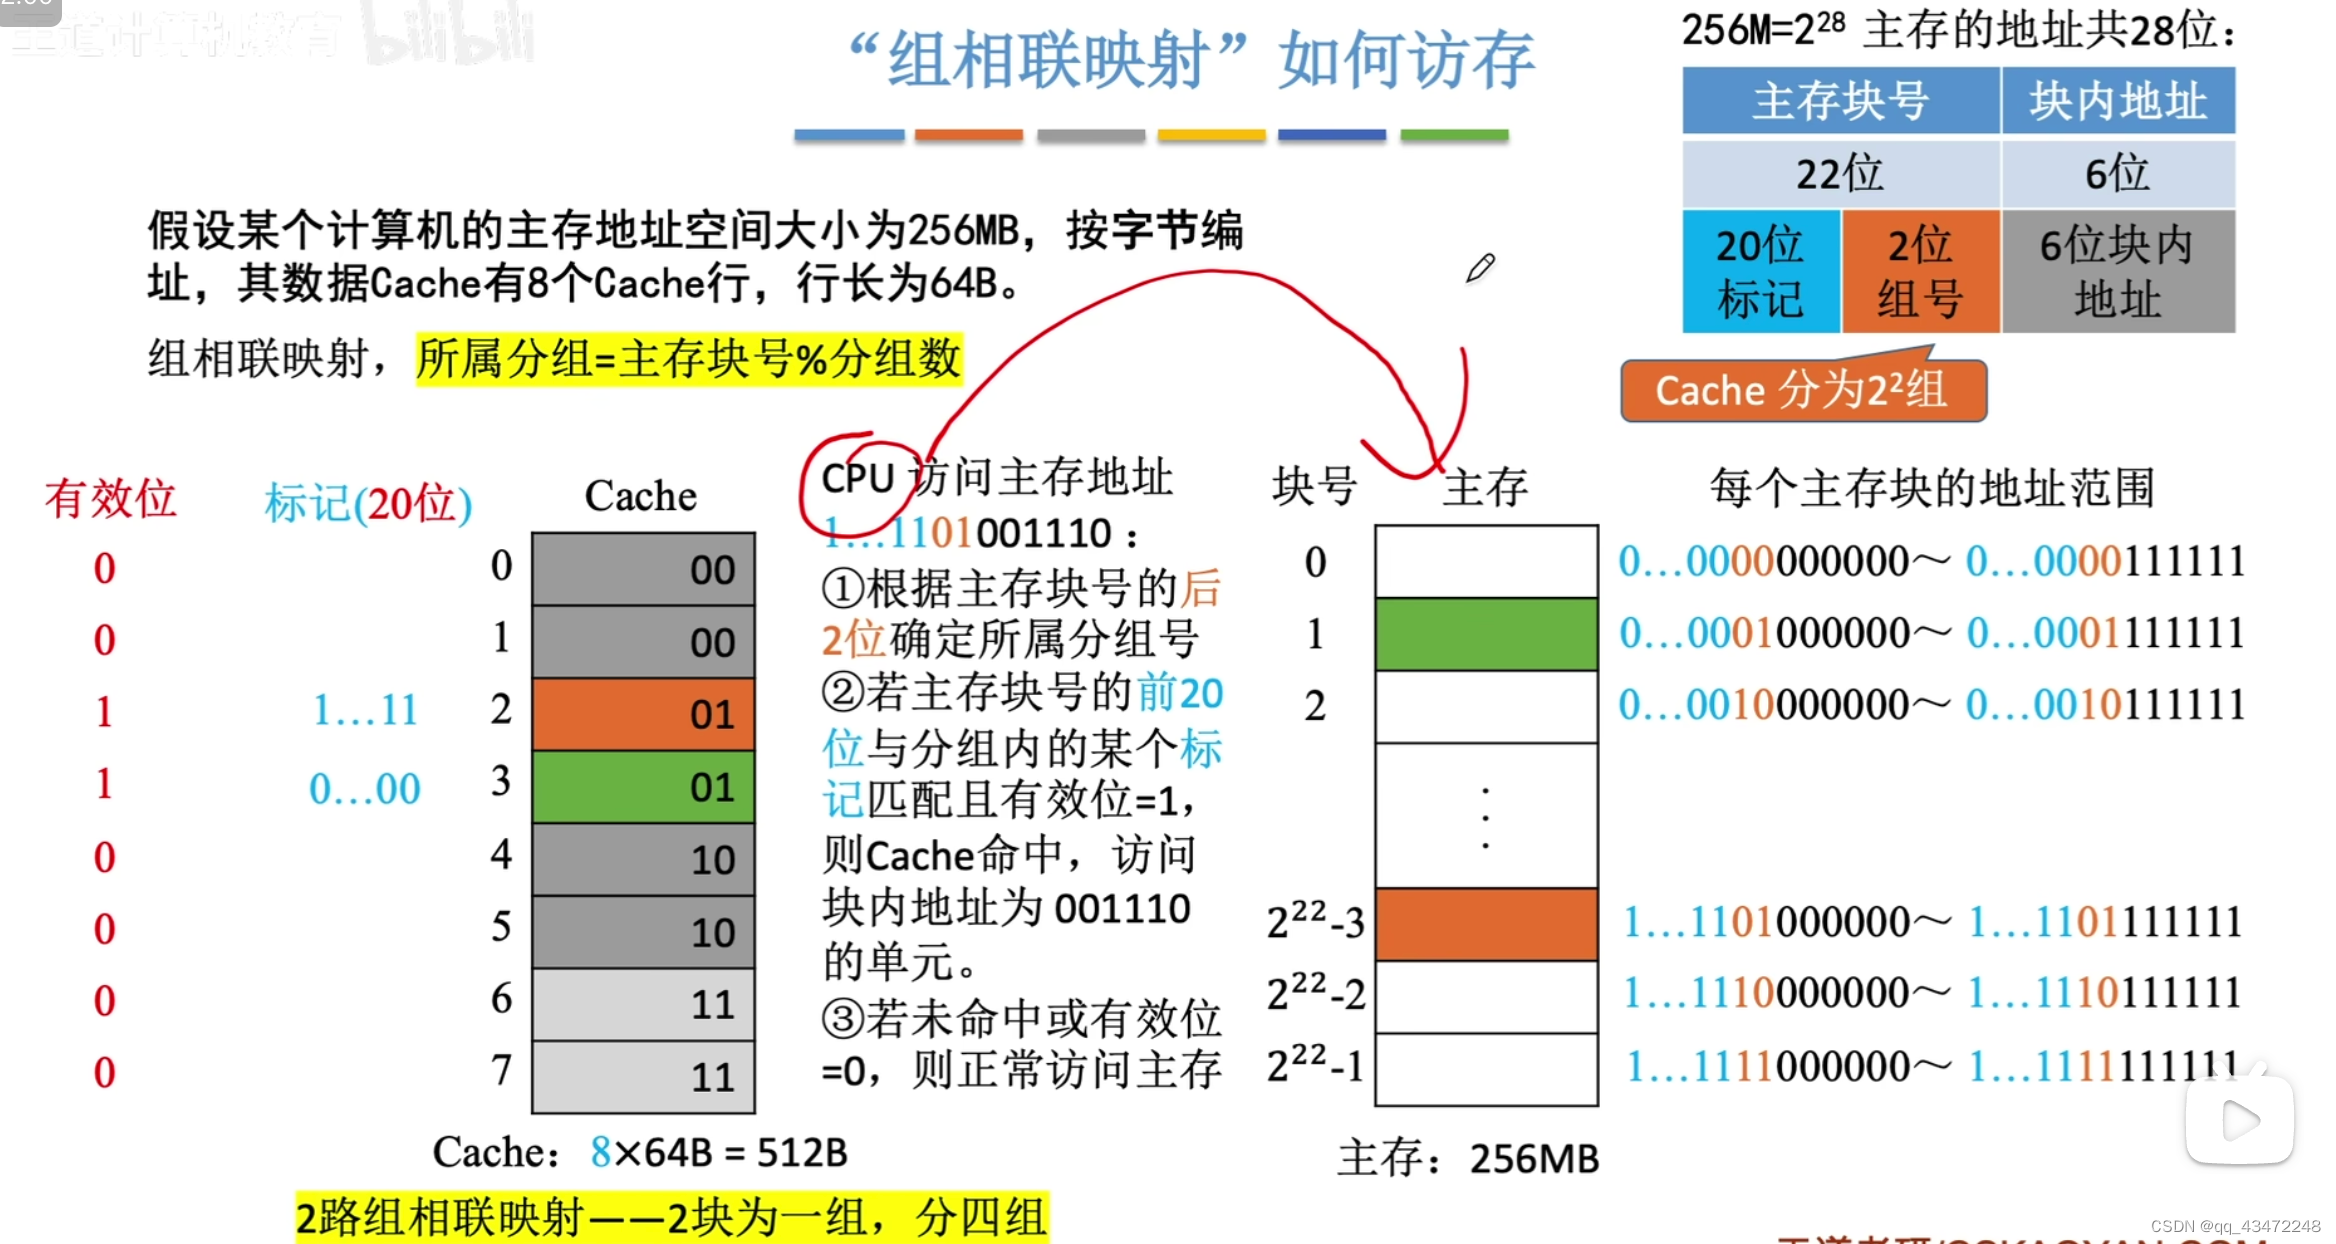Click the gray 6位块内地址 cell

2118,272
